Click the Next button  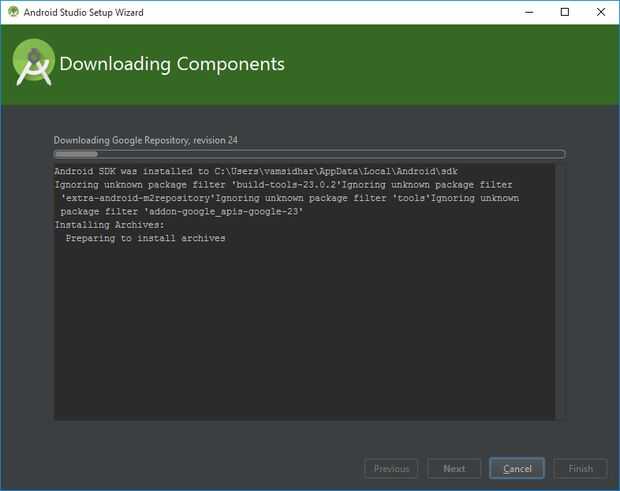click(454, 468)
